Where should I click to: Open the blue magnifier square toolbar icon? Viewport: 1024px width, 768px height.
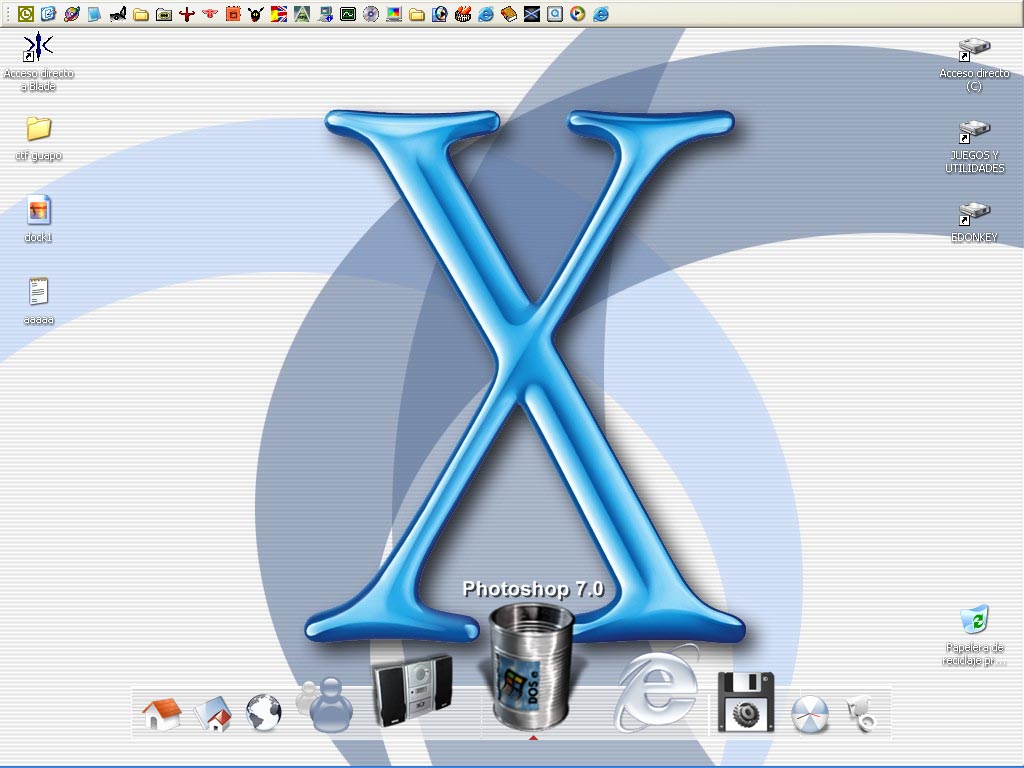click(554, 14)
